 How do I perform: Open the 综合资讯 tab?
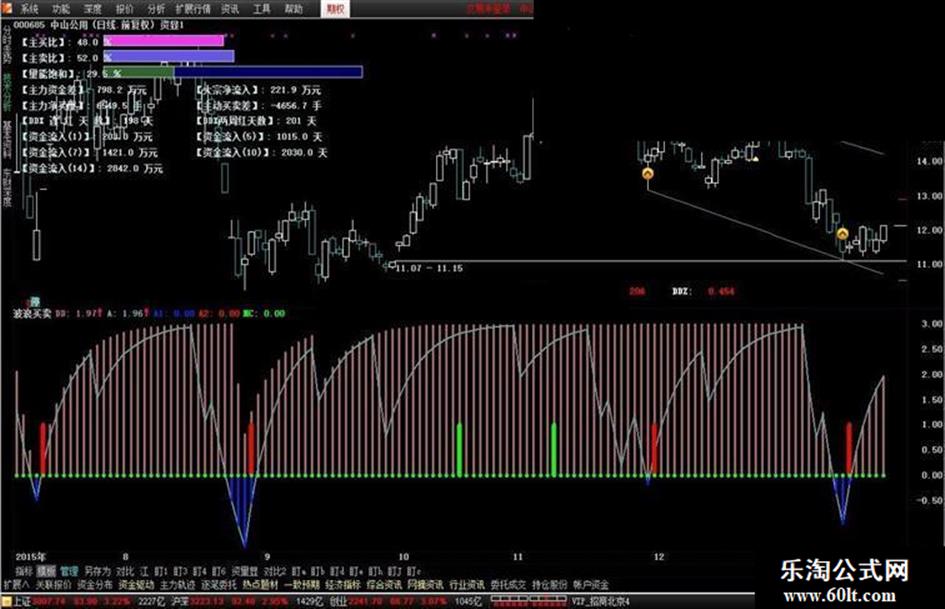tap(385, 585)
